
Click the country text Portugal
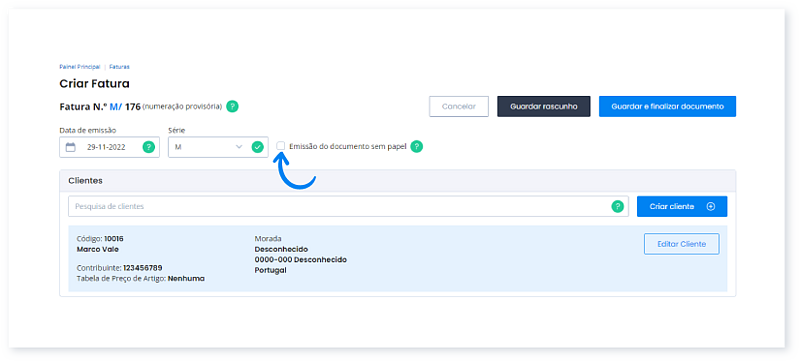coord(270,270)
